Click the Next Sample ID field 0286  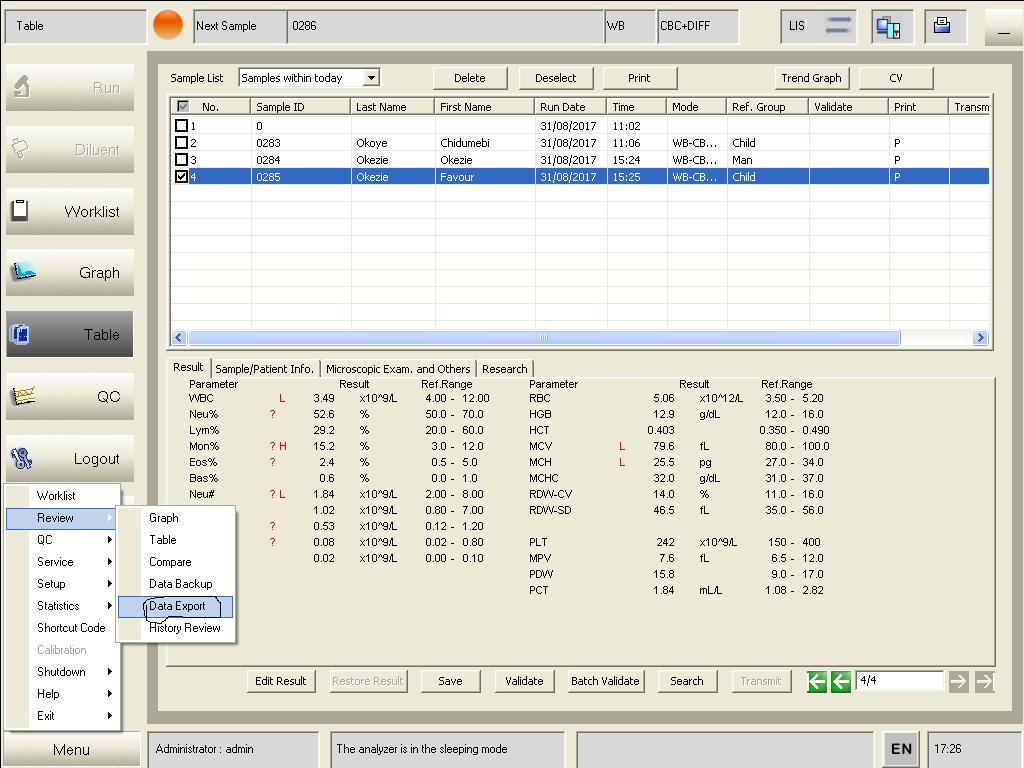[x=445, y=26]
